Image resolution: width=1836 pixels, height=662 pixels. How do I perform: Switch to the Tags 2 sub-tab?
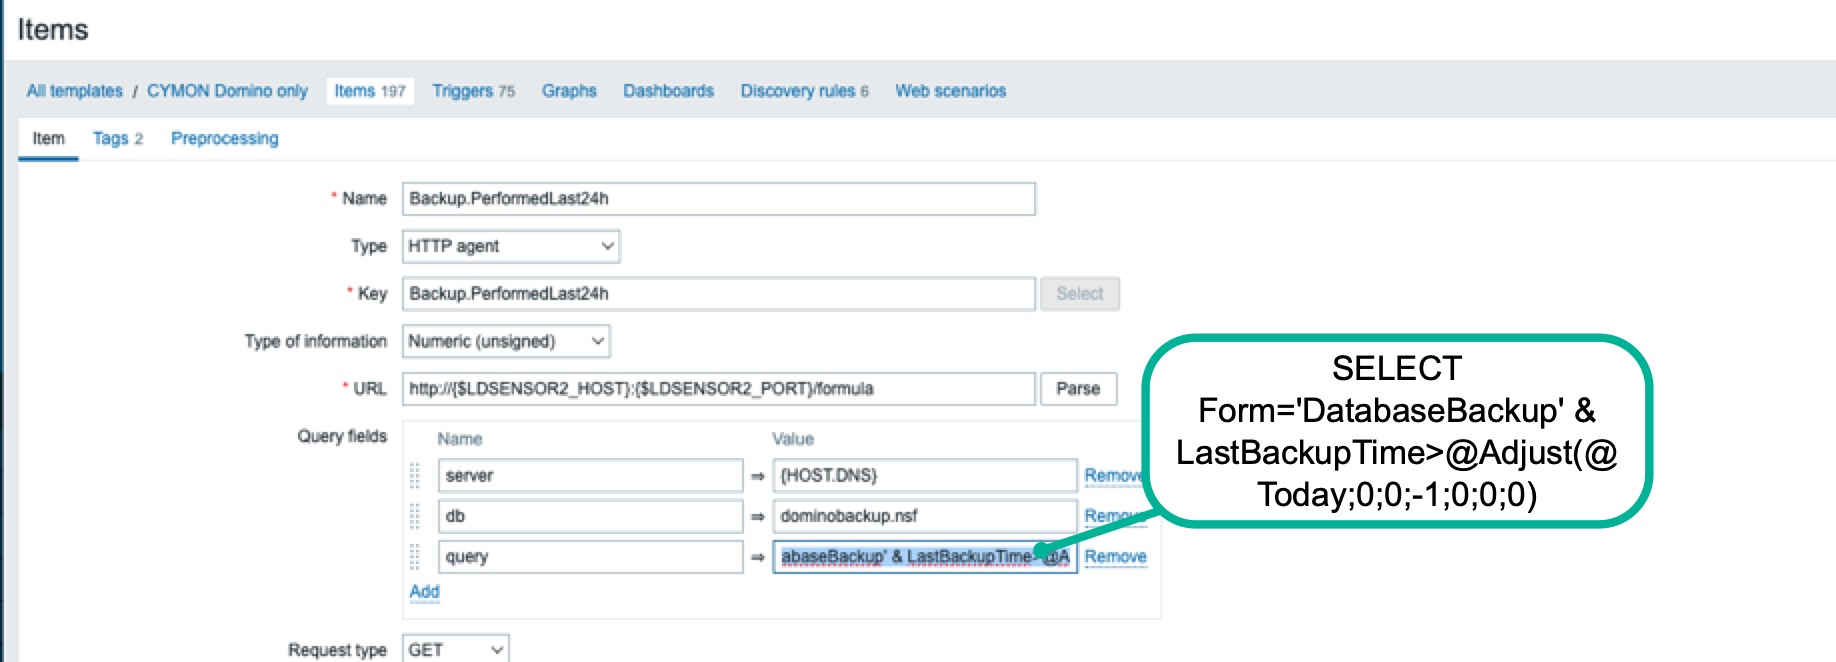[118, 139]
